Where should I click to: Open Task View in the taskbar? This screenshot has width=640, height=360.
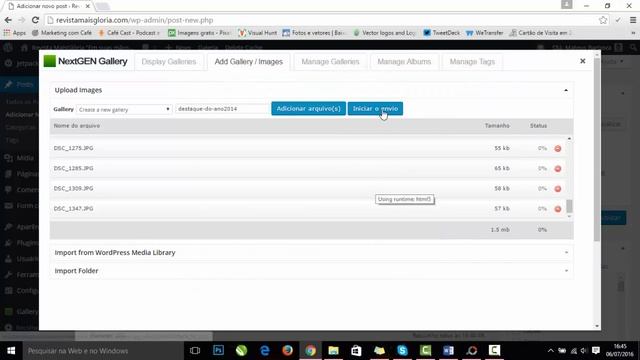(195, 351)
